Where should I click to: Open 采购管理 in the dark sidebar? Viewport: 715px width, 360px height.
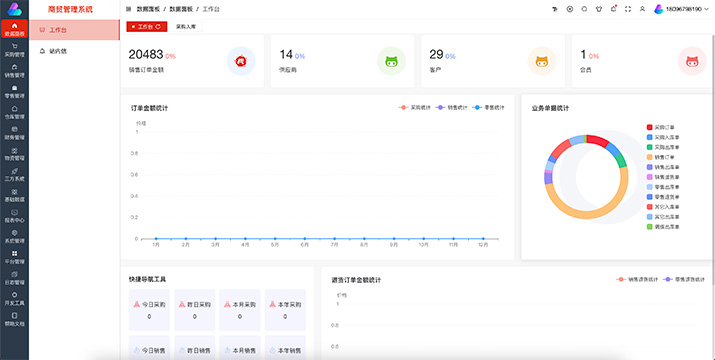(x=15, y=50)
